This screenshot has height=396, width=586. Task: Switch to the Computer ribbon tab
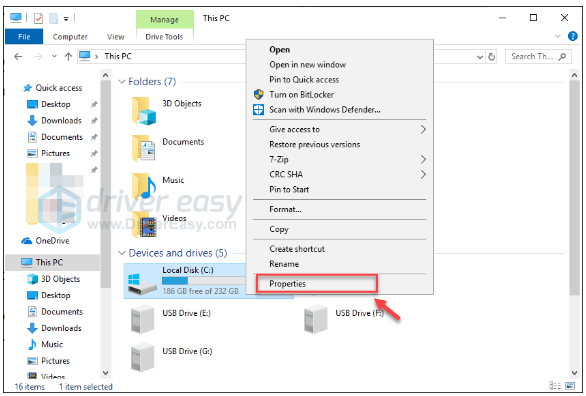(70, 37)
